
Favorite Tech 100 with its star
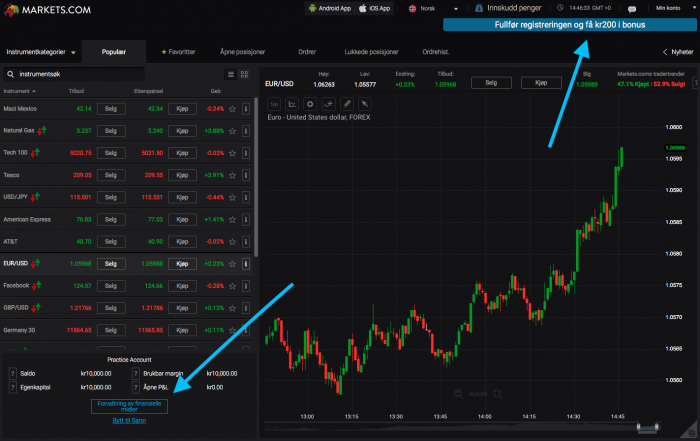tap(233, 153)
